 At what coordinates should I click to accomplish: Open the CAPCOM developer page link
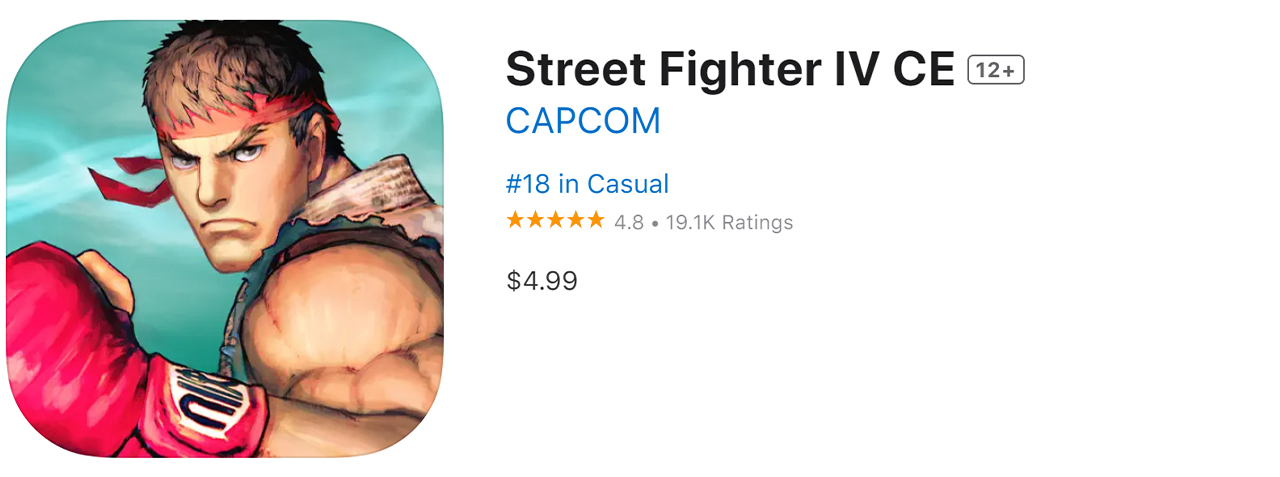click(x=583, y=121)
